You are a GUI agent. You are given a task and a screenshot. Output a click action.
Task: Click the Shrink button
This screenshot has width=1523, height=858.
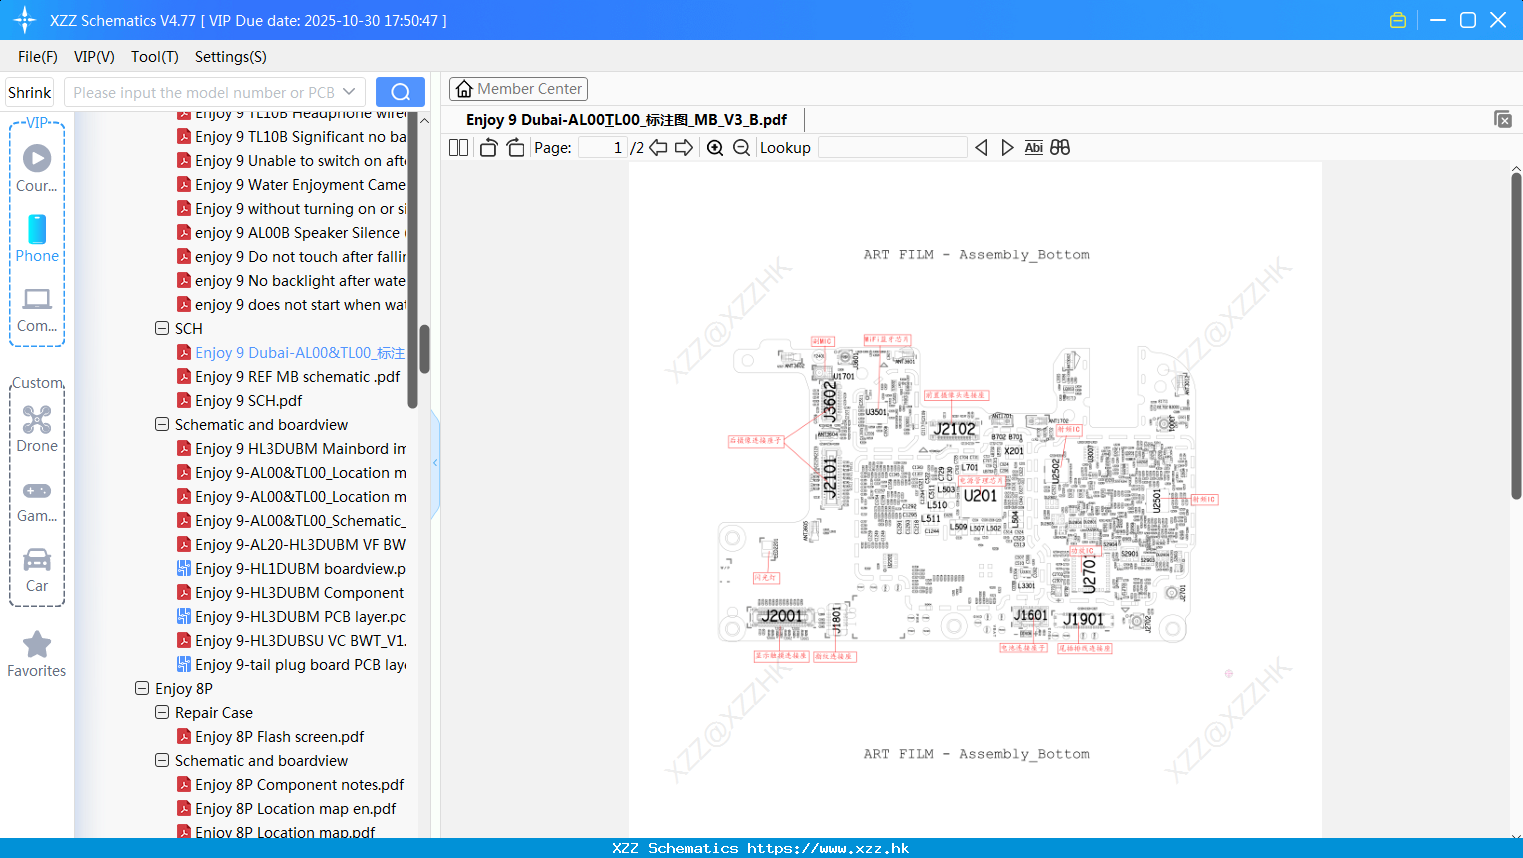tap(29, 92)
